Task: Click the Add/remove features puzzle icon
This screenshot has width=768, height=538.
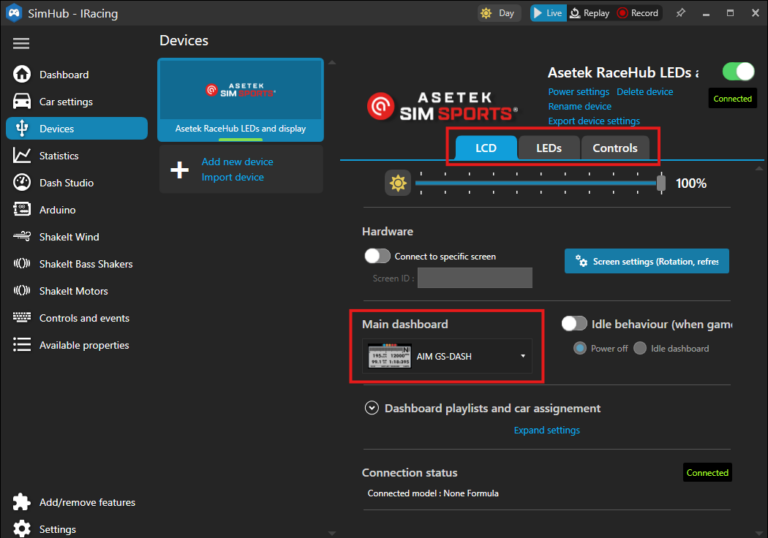Action: point(22,502)
